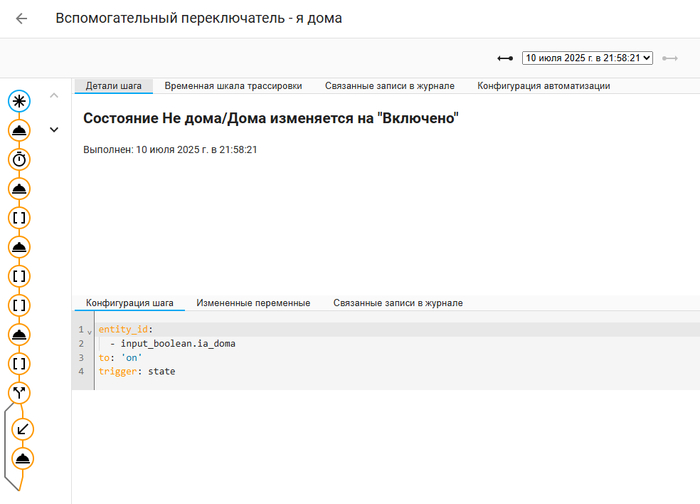The height and width of the screenshot is (504, 700).
Task: Go back using the top-left arrow
Action: (x=22, y=19)
